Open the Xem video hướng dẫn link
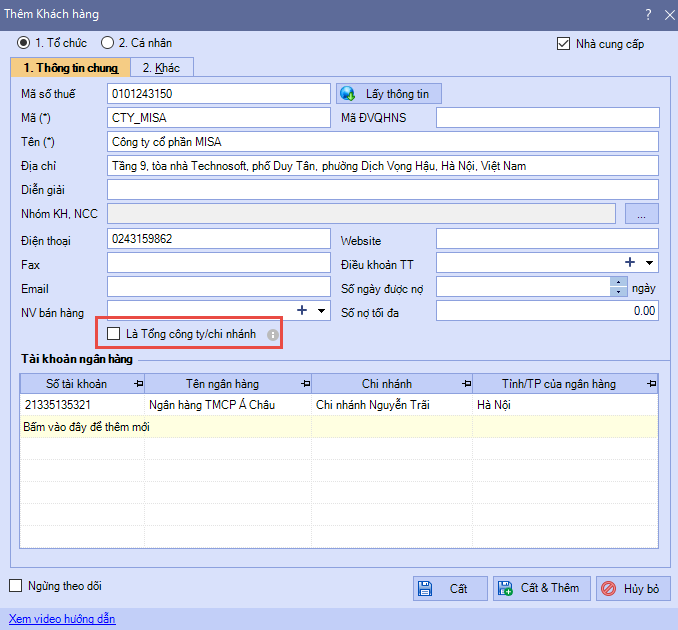Image resolution: width=678 pixels, height=630 pixels. [62, 619]
